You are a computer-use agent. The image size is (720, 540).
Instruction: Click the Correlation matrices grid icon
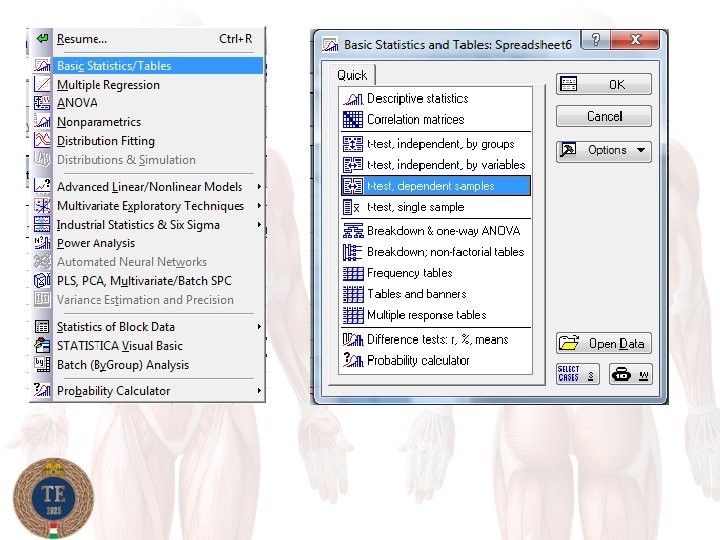(353, 119)
